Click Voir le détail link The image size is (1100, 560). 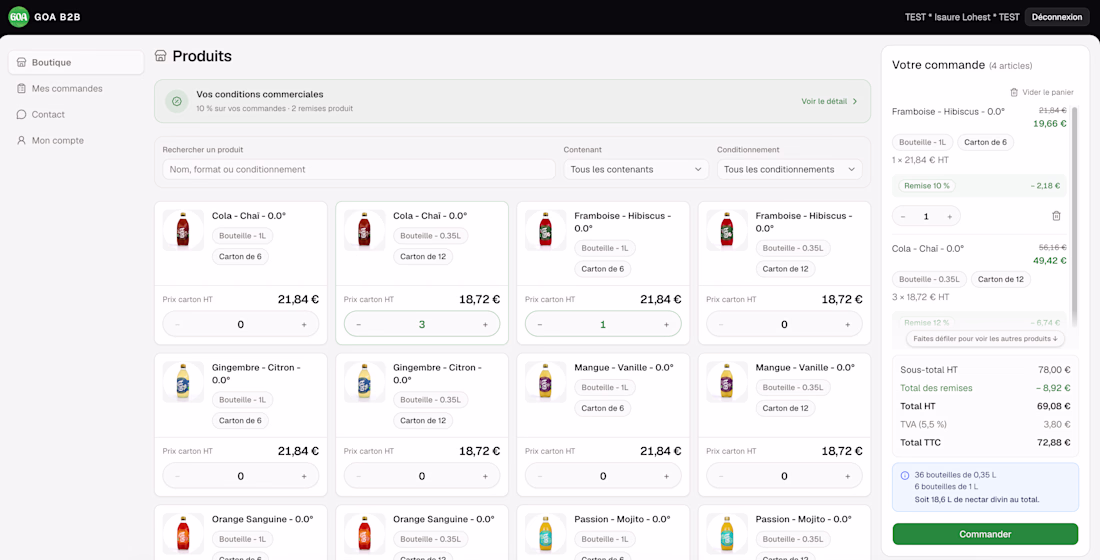click(x=829, y=101)
